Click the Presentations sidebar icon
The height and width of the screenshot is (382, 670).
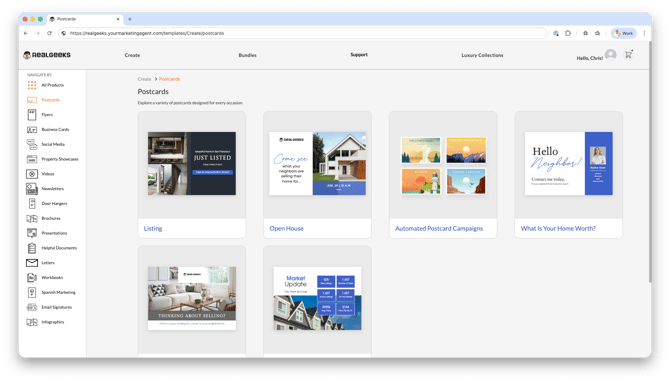tap(32, 233)
